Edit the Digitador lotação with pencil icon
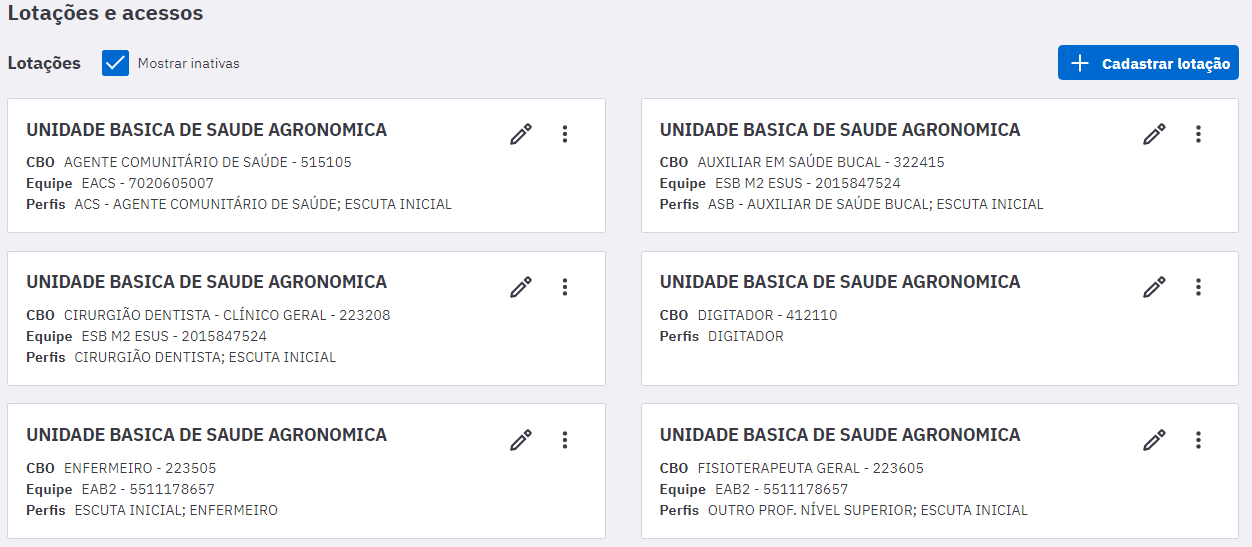Viewport: 1252px width, 547px height. coord(1155,287)
